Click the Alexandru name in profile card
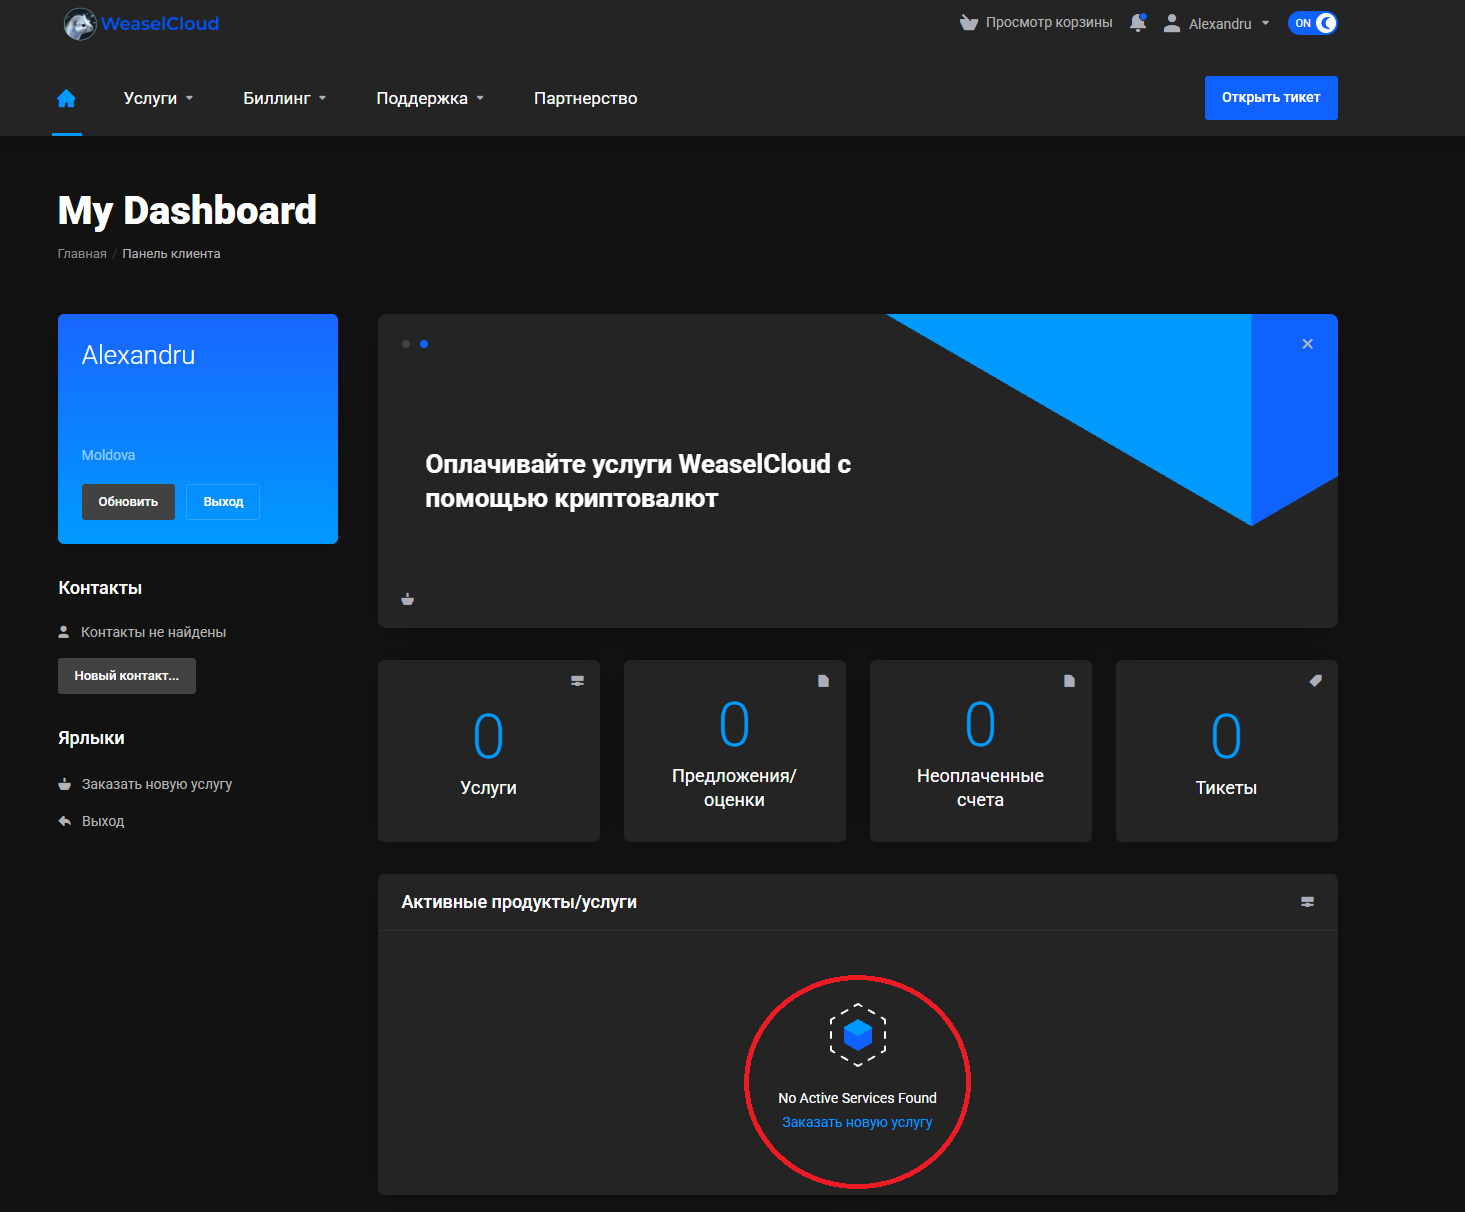Screen dimensions: 1465x1212 point(139,355)
